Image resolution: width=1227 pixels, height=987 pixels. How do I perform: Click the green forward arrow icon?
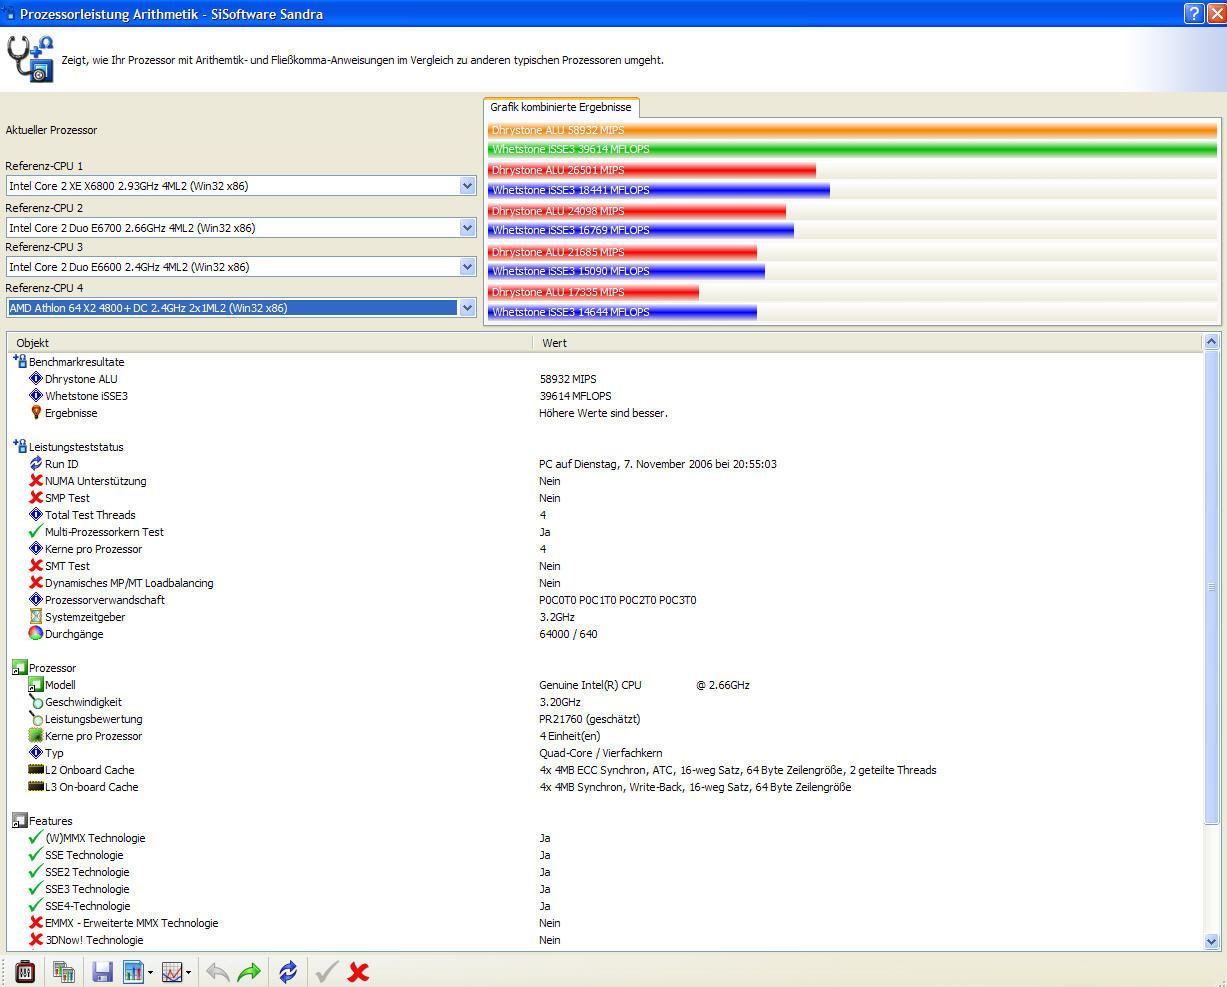tap(249, 971)
